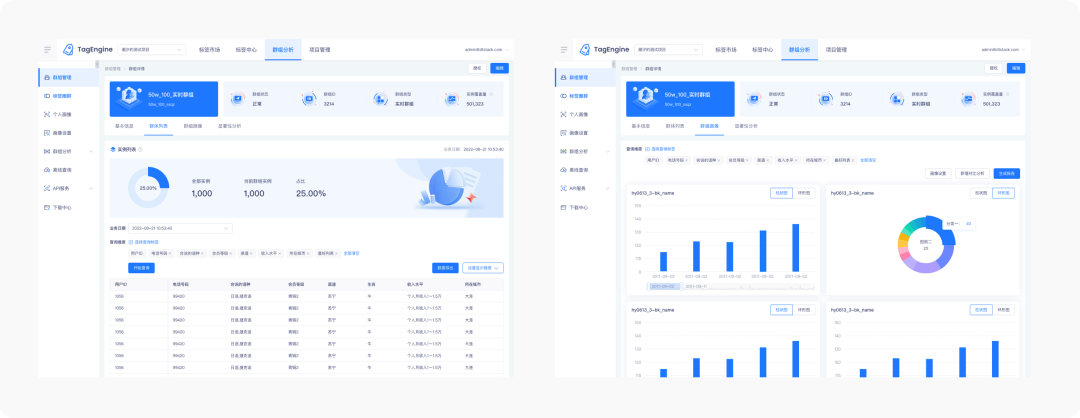Click the 离线查询 cloud icon in left screen
1080x418 pixels.
click(x=46, y=169)
